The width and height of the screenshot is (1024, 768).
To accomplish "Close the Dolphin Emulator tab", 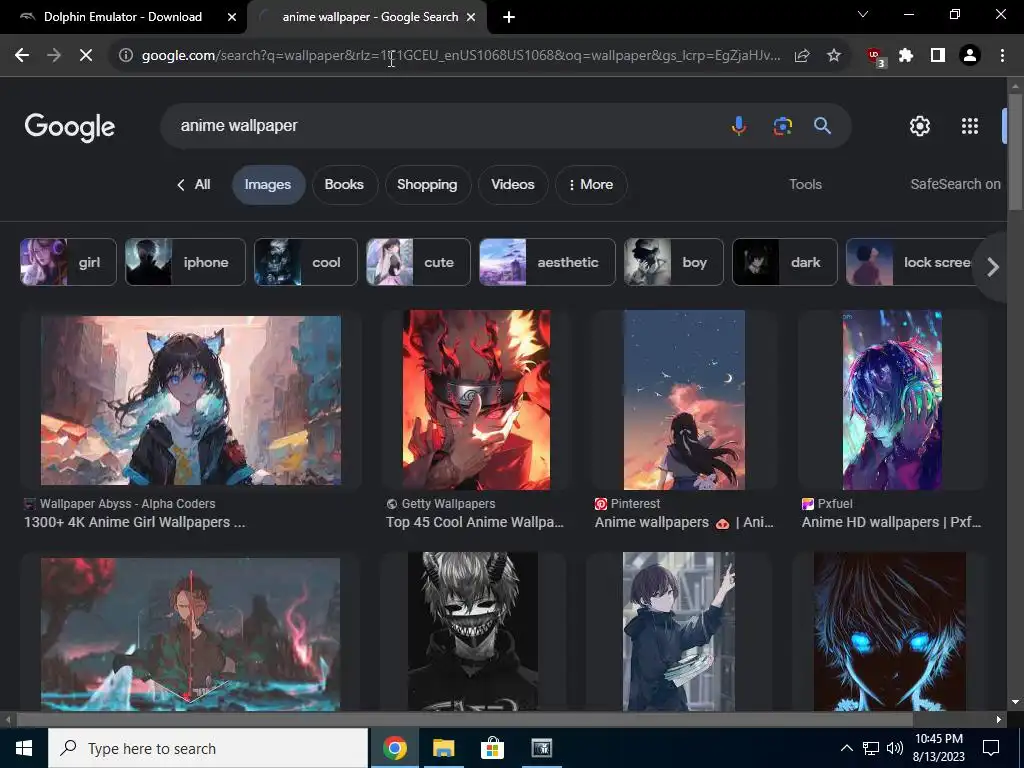I will tap(232, 17).
